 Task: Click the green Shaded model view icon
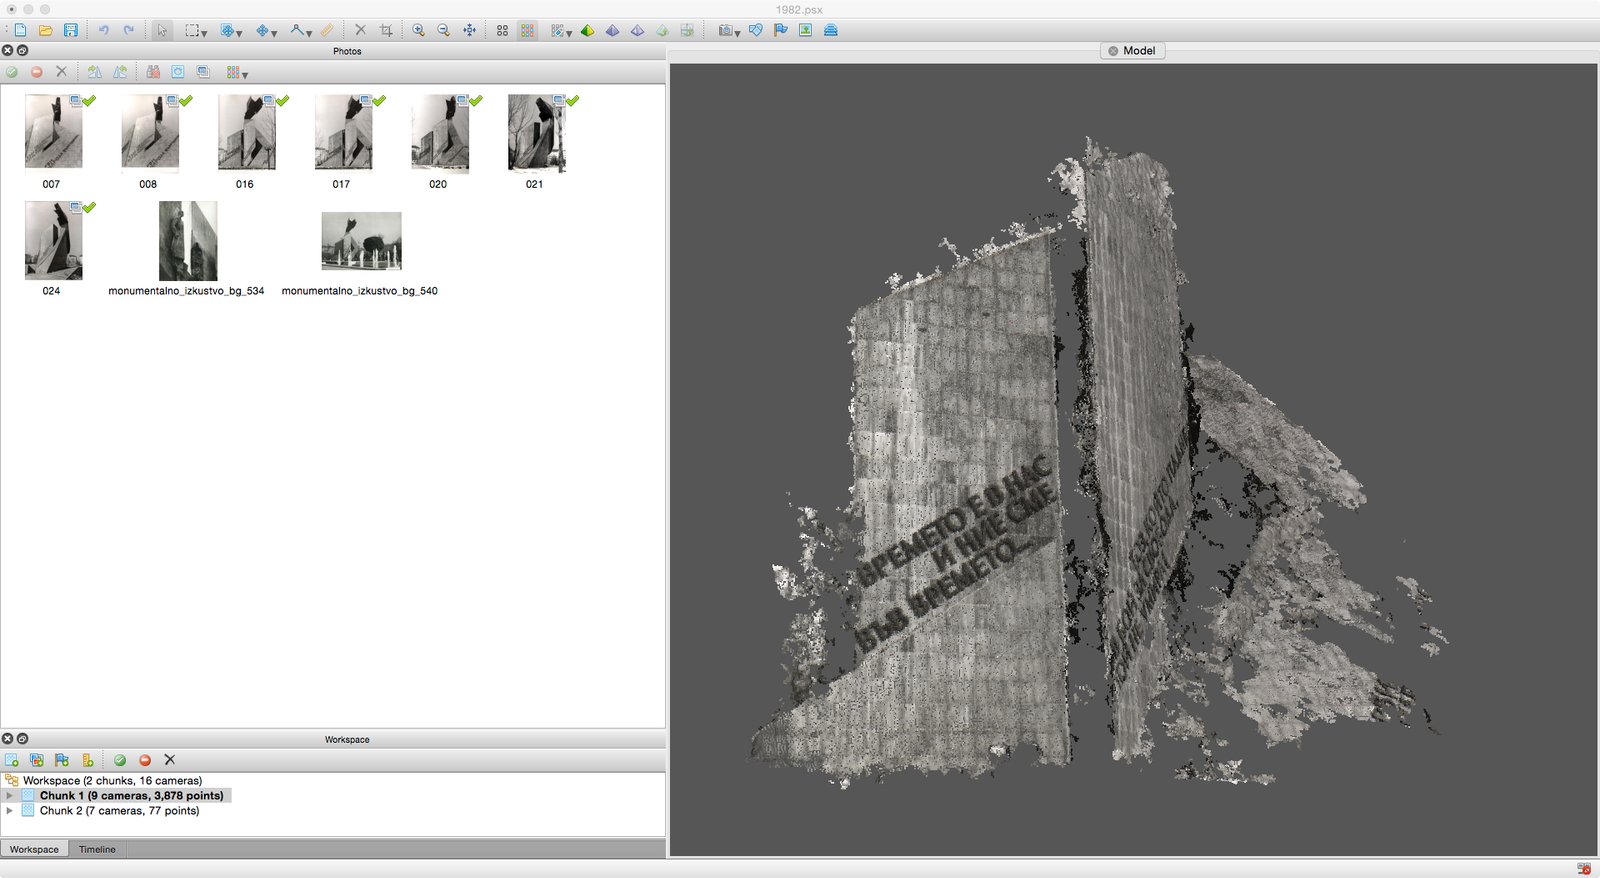(587, 30)
